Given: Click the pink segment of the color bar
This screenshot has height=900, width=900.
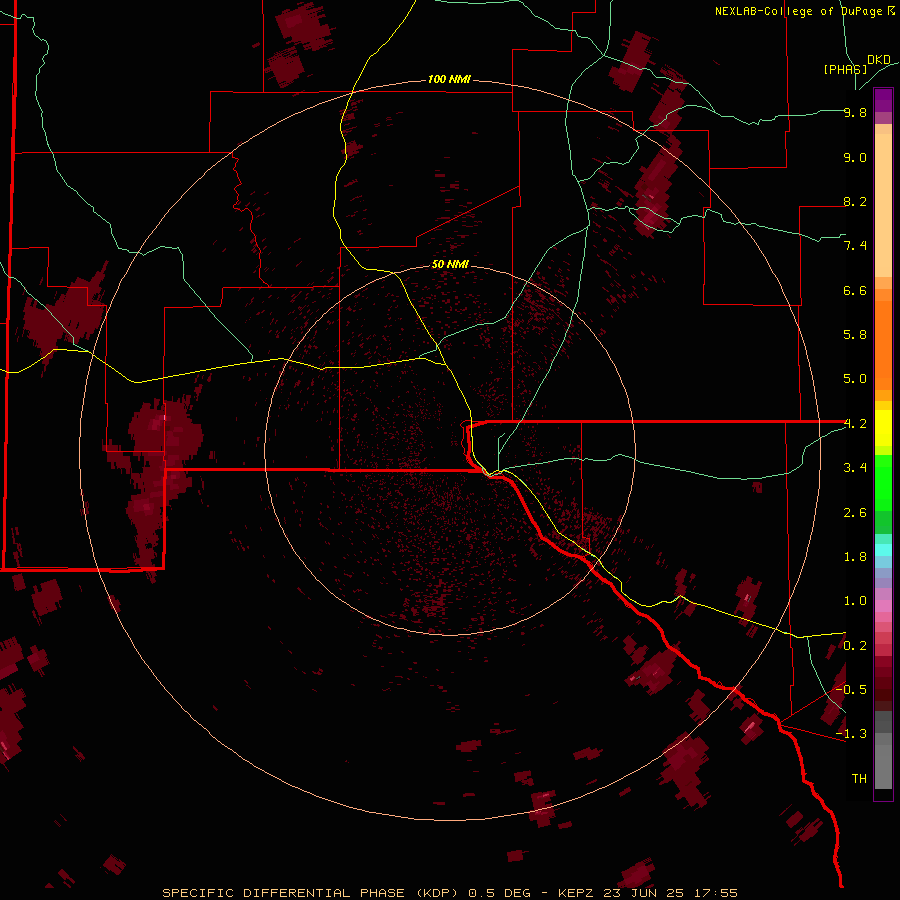Looking at the screenshot, I should point(883,606).
